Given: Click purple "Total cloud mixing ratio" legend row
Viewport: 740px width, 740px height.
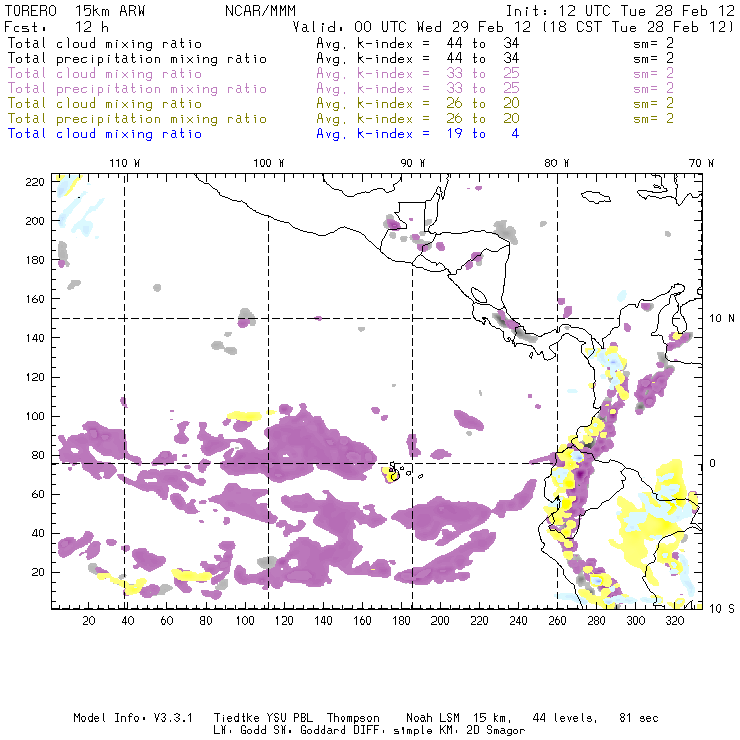Looking at the screenshot, I should click(105, 74).
